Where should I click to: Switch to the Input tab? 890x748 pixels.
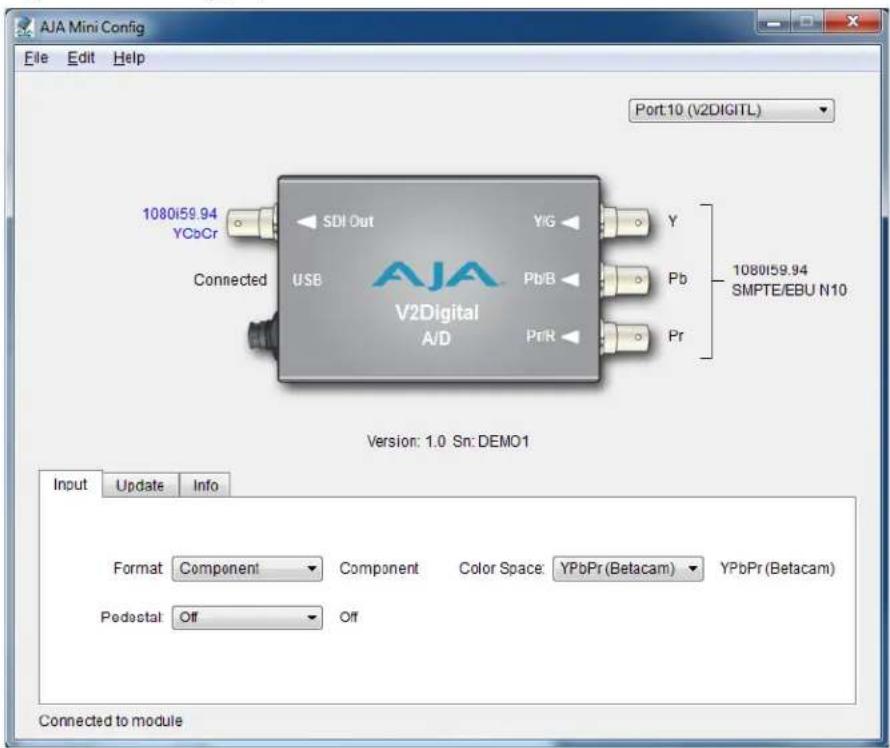click(x=70, y=484)
